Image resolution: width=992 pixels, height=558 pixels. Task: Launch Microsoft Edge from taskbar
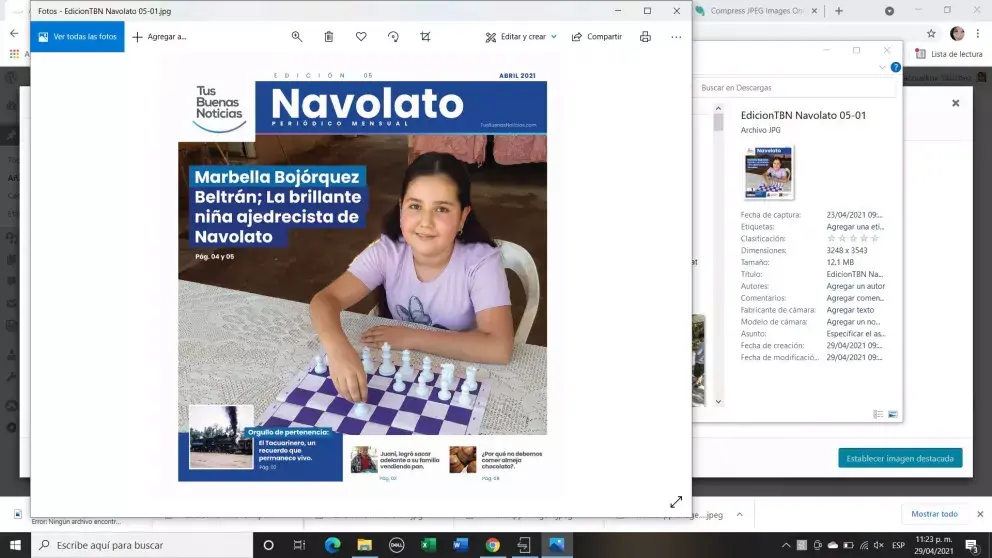coord(332,545)
